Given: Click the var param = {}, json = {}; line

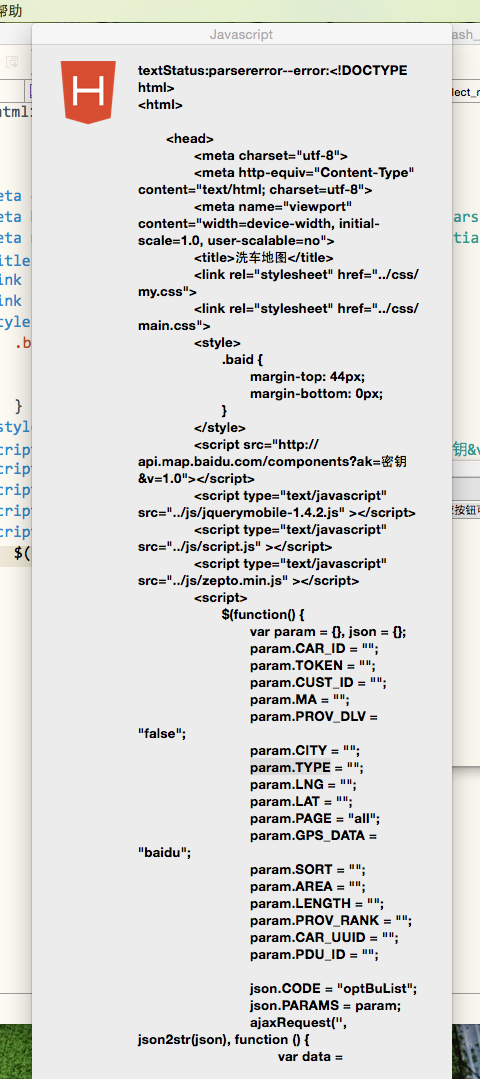Looking at the screenshot, I should point(329,632).
